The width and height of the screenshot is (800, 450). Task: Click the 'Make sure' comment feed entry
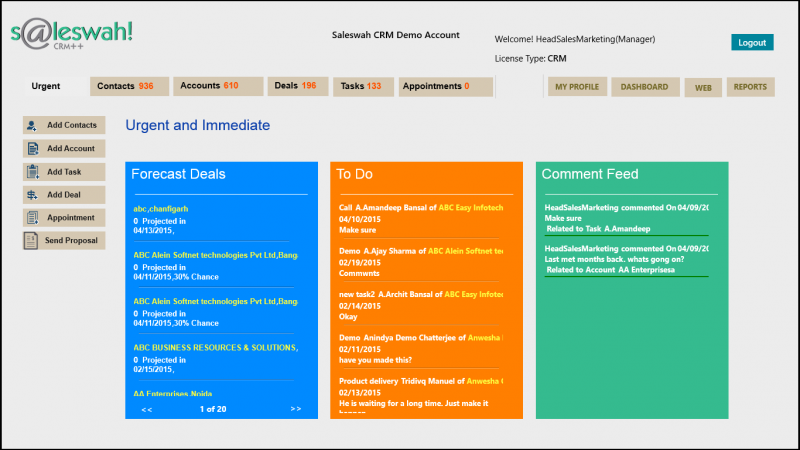click(563, 218)
